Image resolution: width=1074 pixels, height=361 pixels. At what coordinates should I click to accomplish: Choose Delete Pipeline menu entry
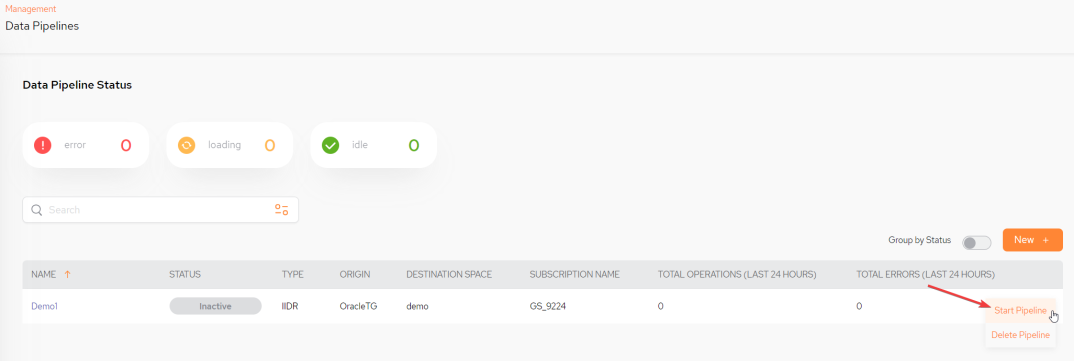pos(1020,334)
